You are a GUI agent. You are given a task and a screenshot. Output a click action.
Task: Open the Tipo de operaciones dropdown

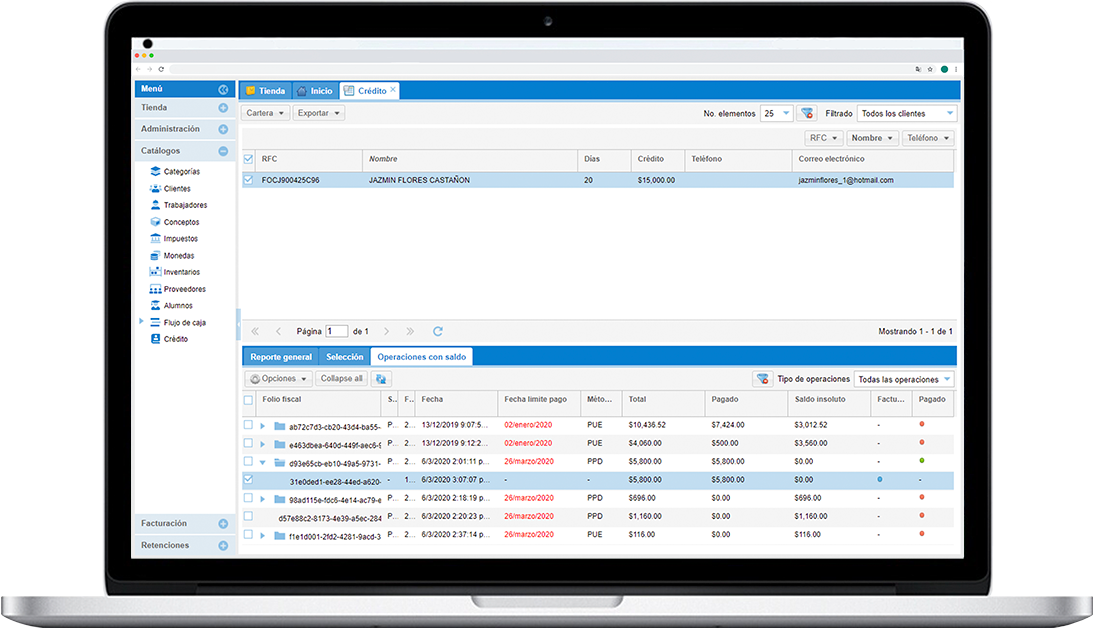pos(904,380)
